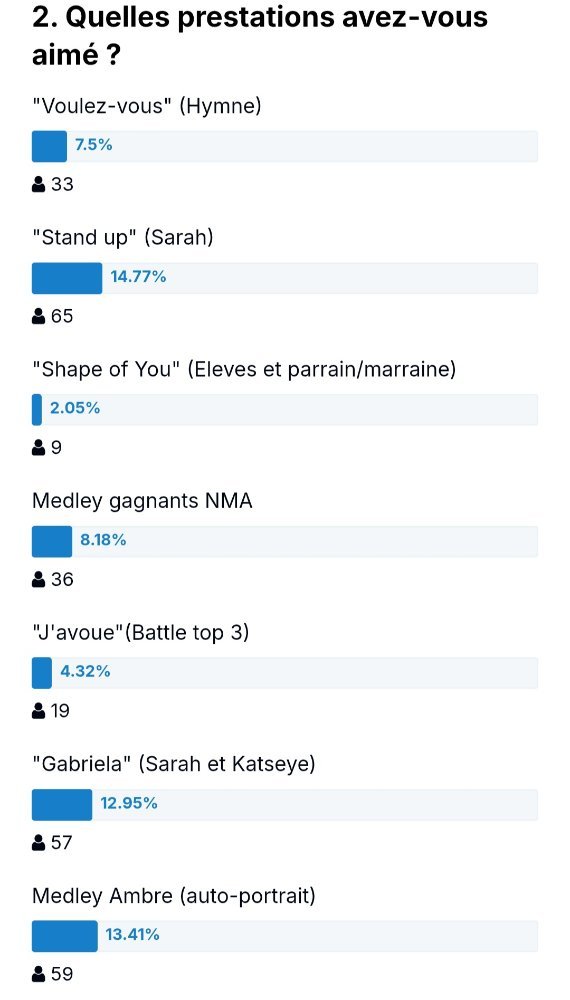Select "Gabriela" (Sarah et Katseye) label
Viewport: 570px width, 1000px height.
pos(173,765)
